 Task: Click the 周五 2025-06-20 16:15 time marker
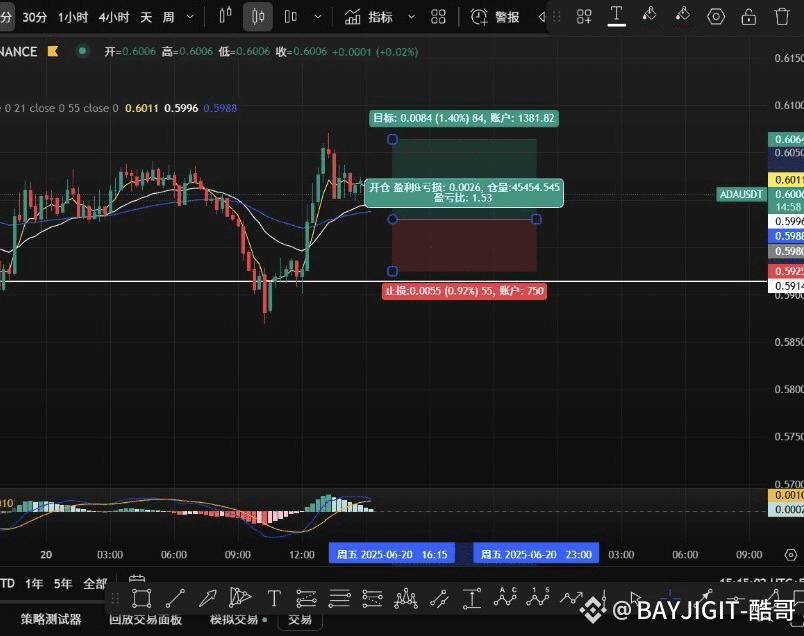pyautogui.click(x=392, y=554)
